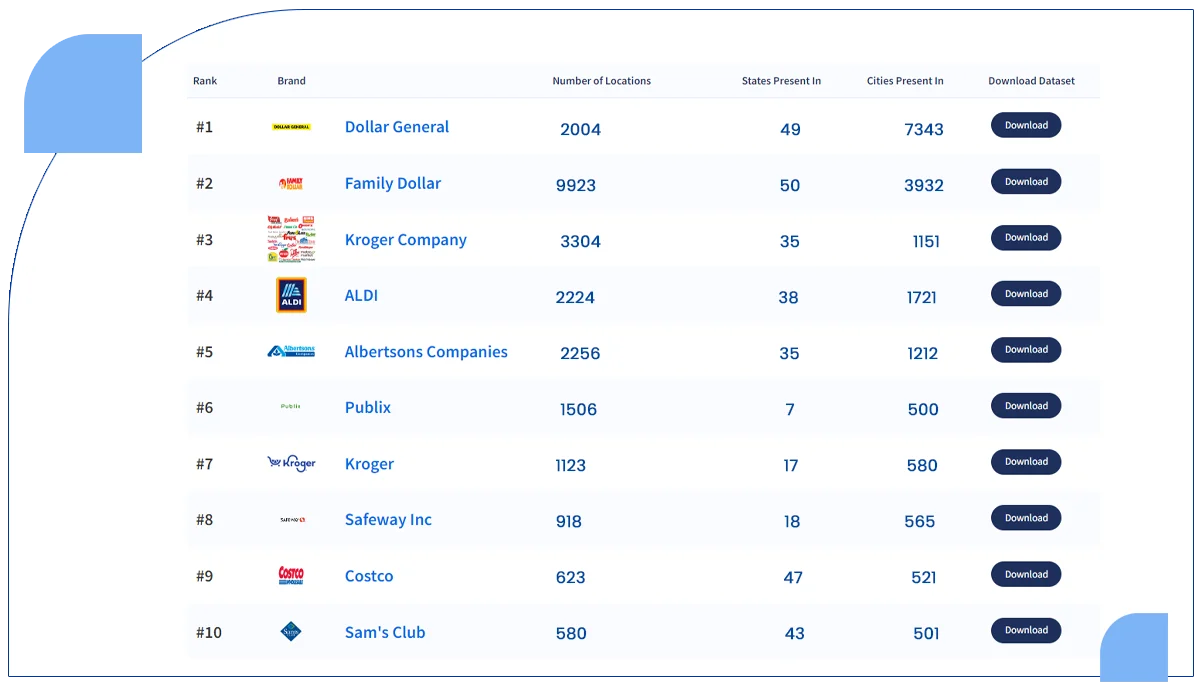Download the ALDI dataset

(1026, 294)
